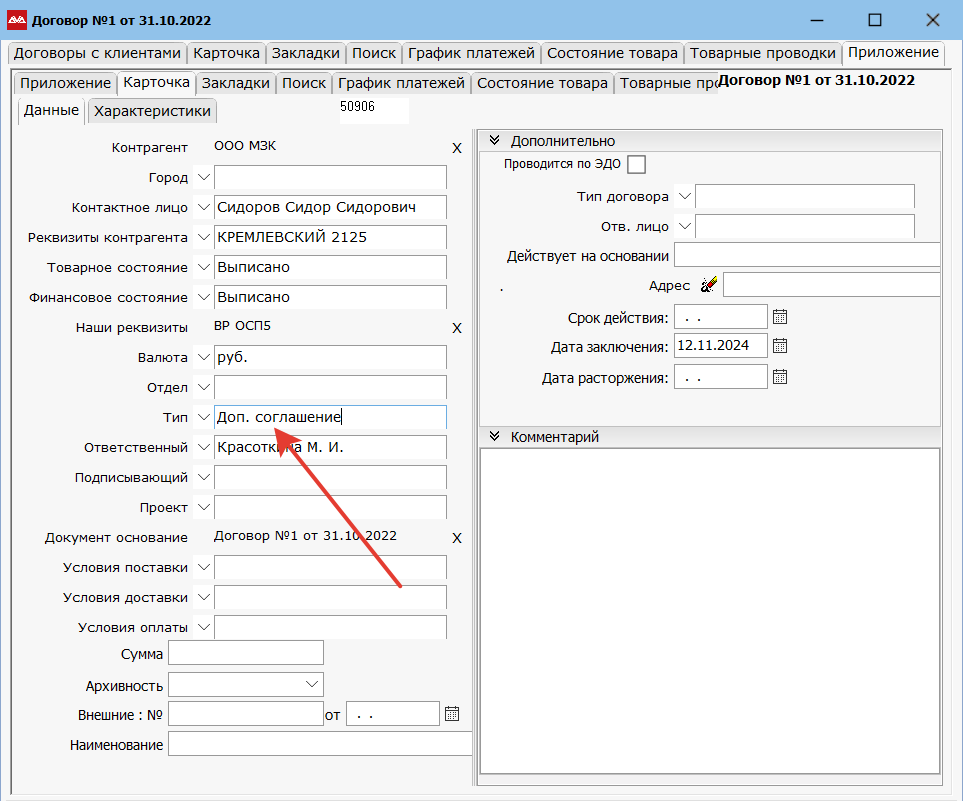
Task: Open second-row Поиск tab
Action: click(303, 84)
